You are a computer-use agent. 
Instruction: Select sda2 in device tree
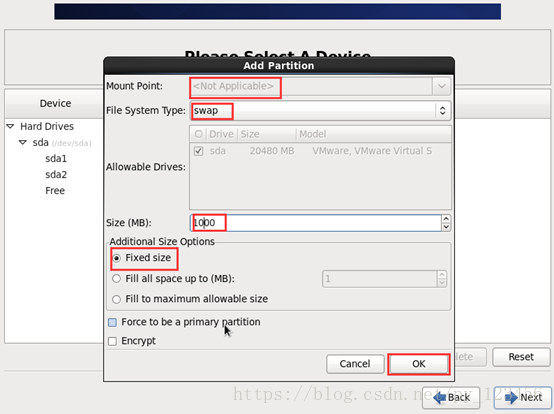click(x=56, y=175)
